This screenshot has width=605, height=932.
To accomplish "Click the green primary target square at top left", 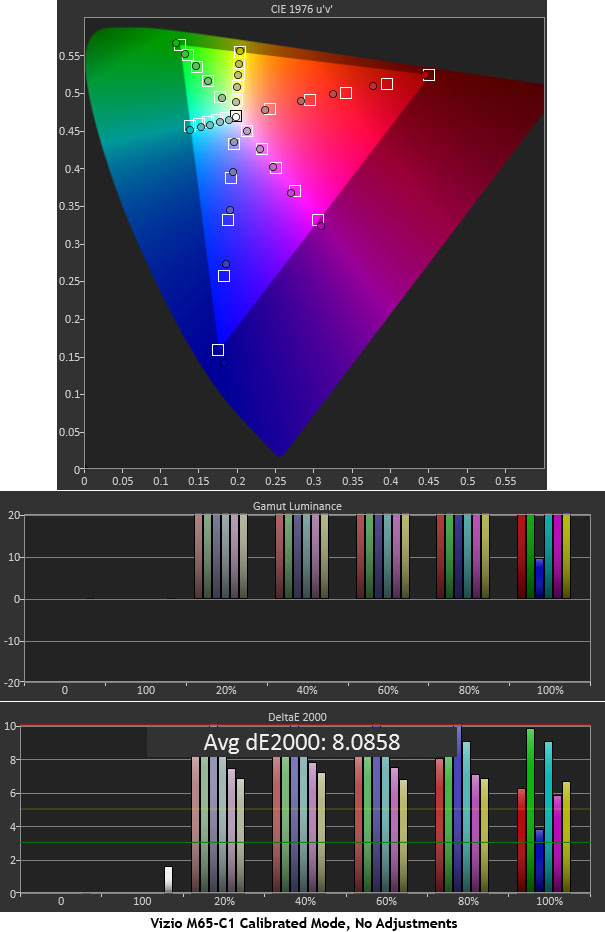I will (180, 45).
